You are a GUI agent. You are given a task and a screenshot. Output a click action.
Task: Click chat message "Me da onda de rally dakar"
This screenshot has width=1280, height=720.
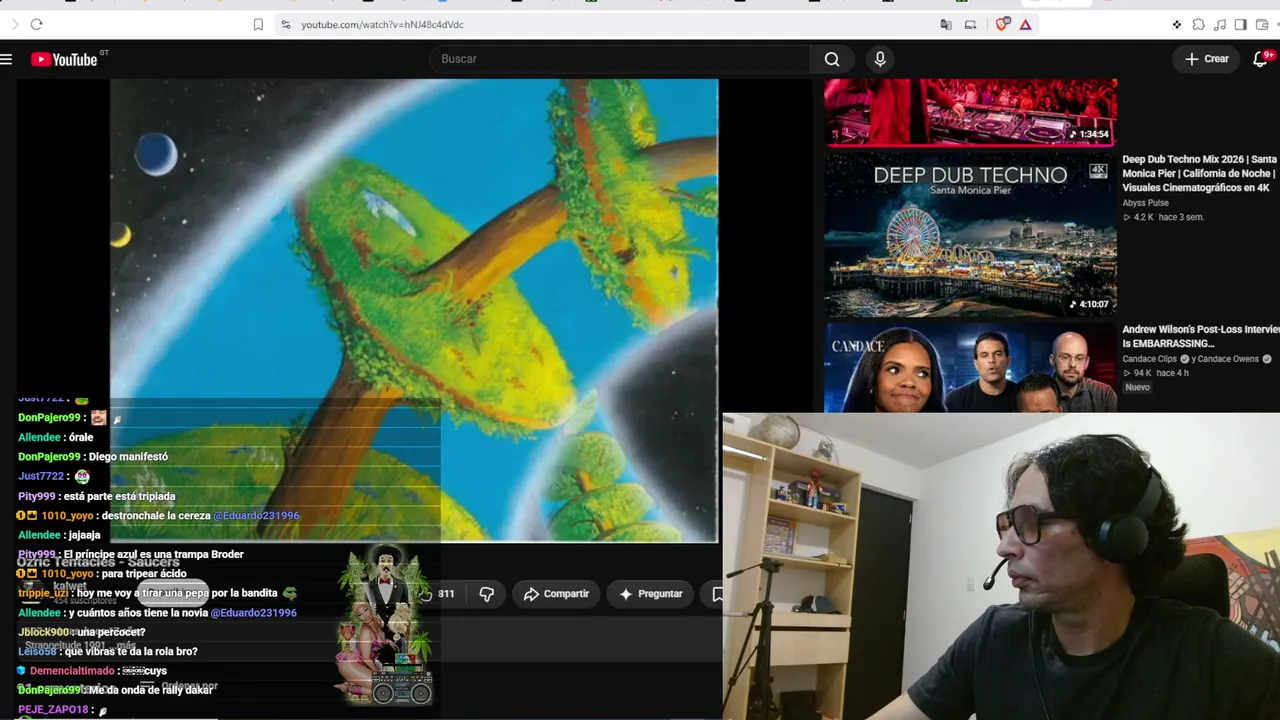[152, 690]
